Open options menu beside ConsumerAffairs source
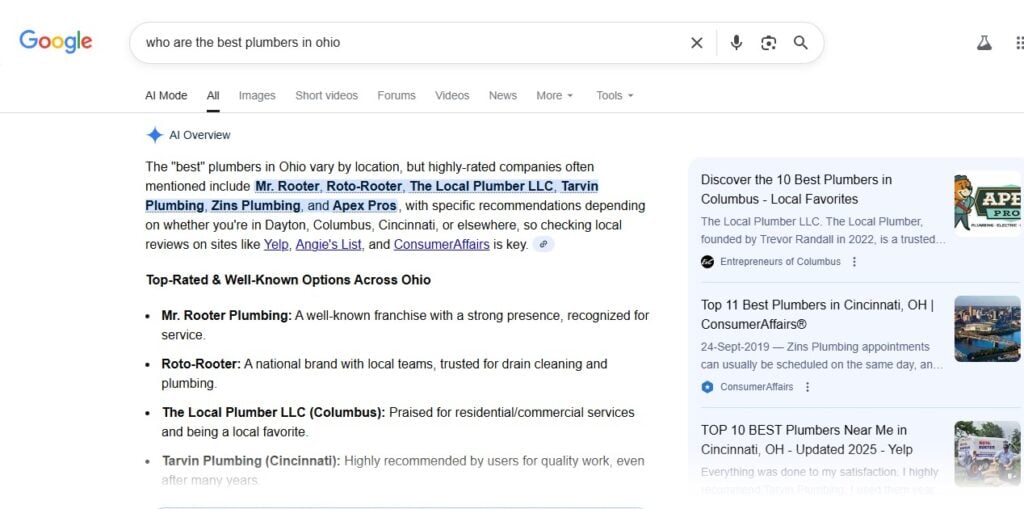The image size is (1024, 509). click(x=807, y=387)
